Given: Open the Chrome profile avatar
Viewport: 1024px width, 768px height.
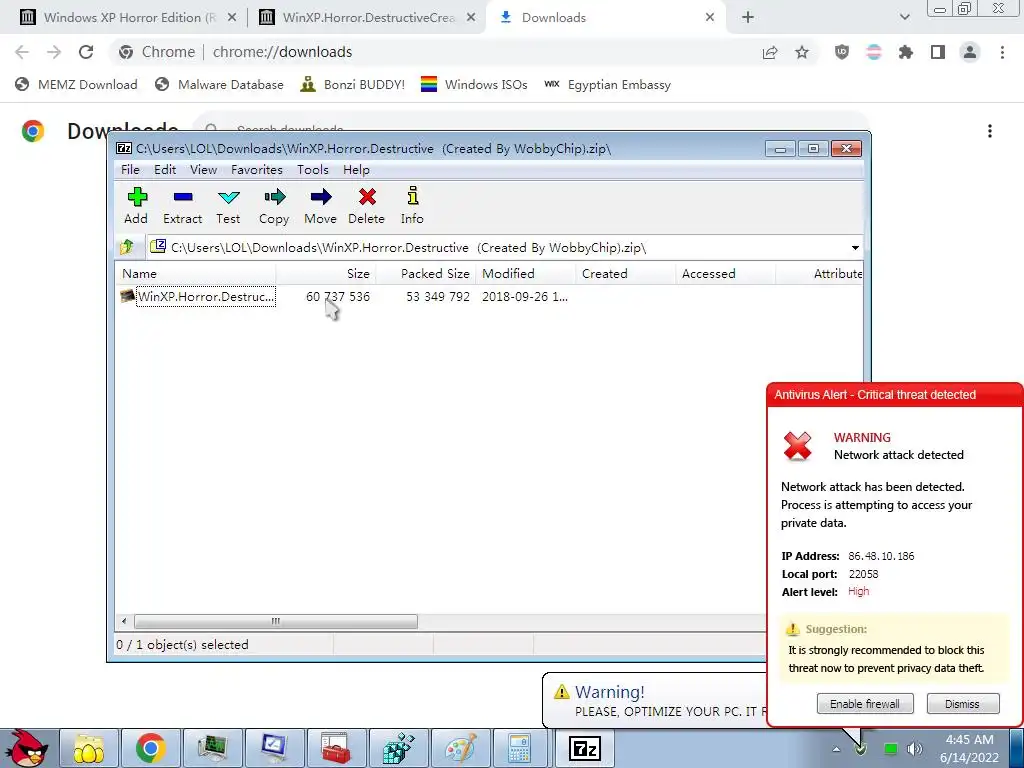Looking at the screenshot, I should point(970,52).
